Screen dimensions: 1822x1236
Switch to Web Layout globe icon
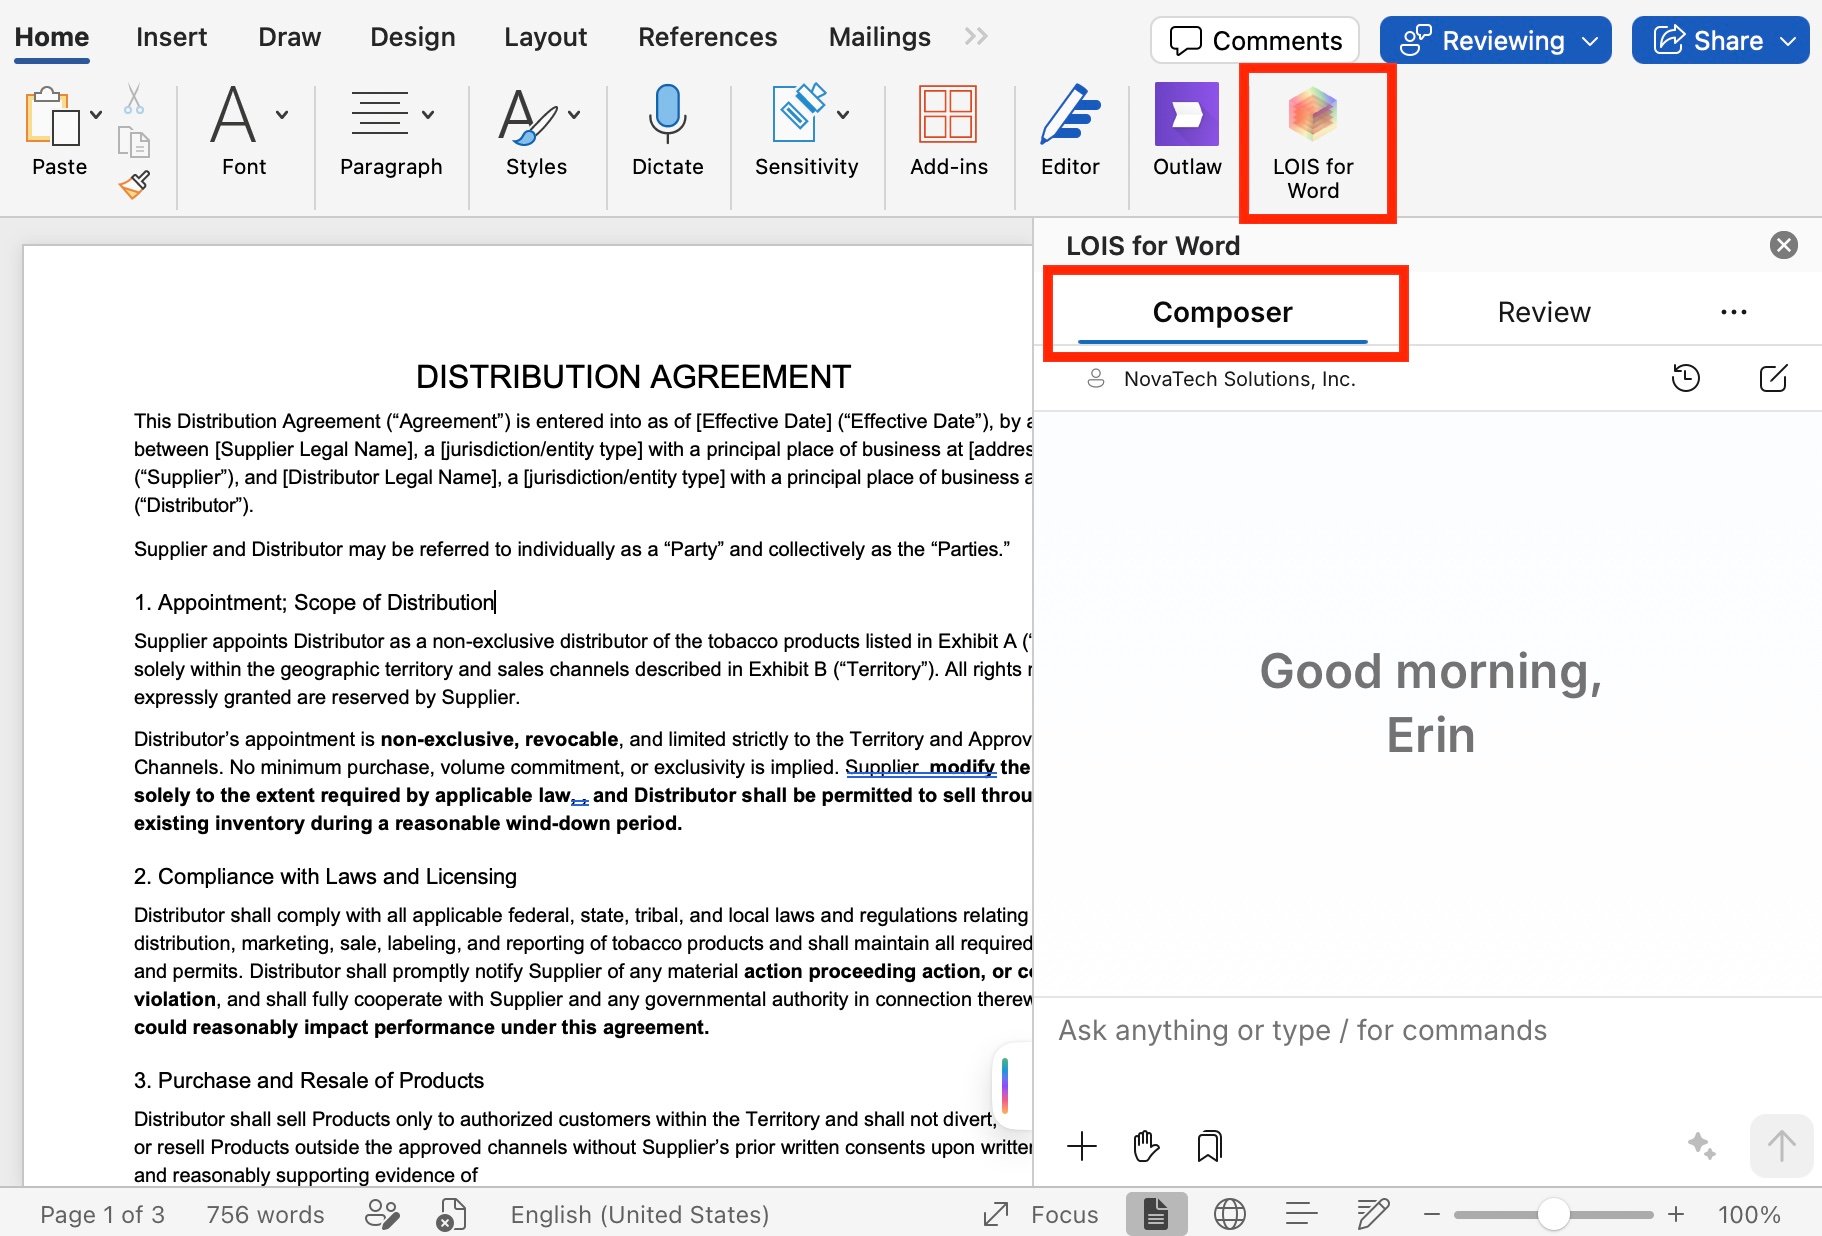coord(1229,1214)
